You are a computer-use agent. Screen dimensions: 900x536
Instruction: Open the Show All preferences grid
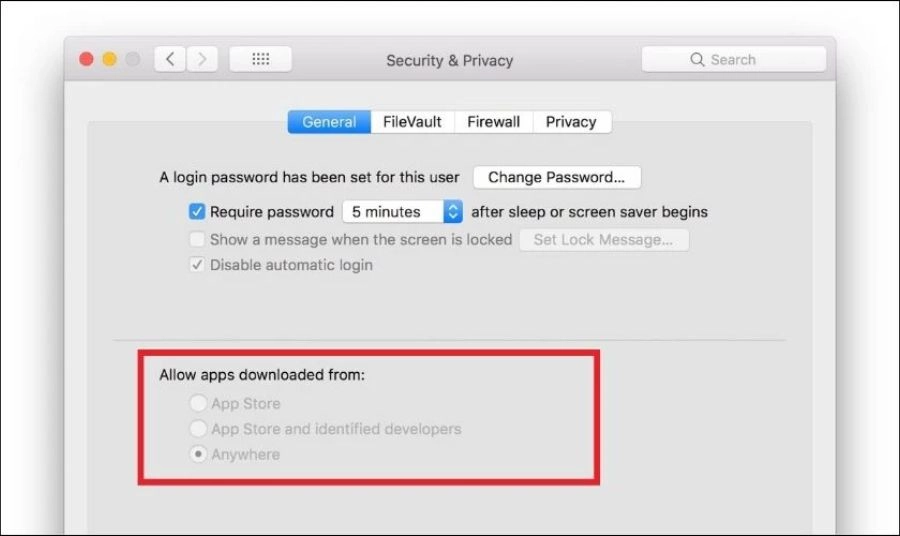point(261,59)
